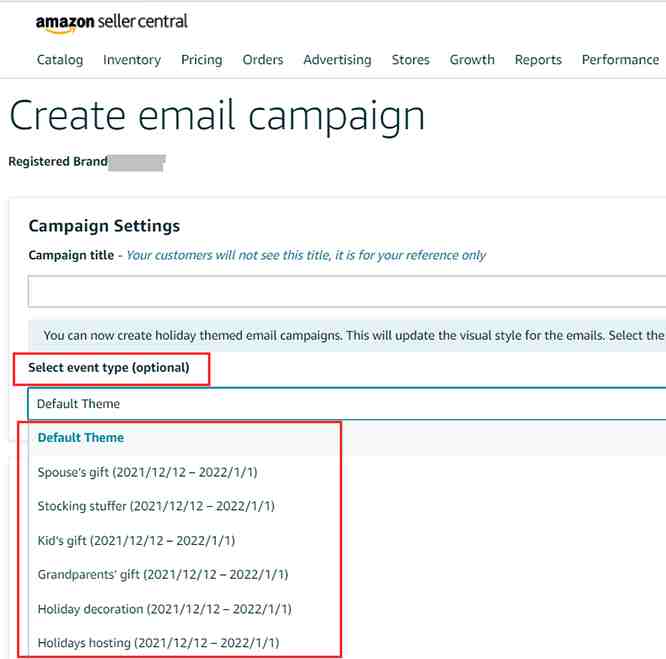Open the Catalog menu
This screenshot has width=666, height=659.
pyautogui.click(x=60, y=60)
